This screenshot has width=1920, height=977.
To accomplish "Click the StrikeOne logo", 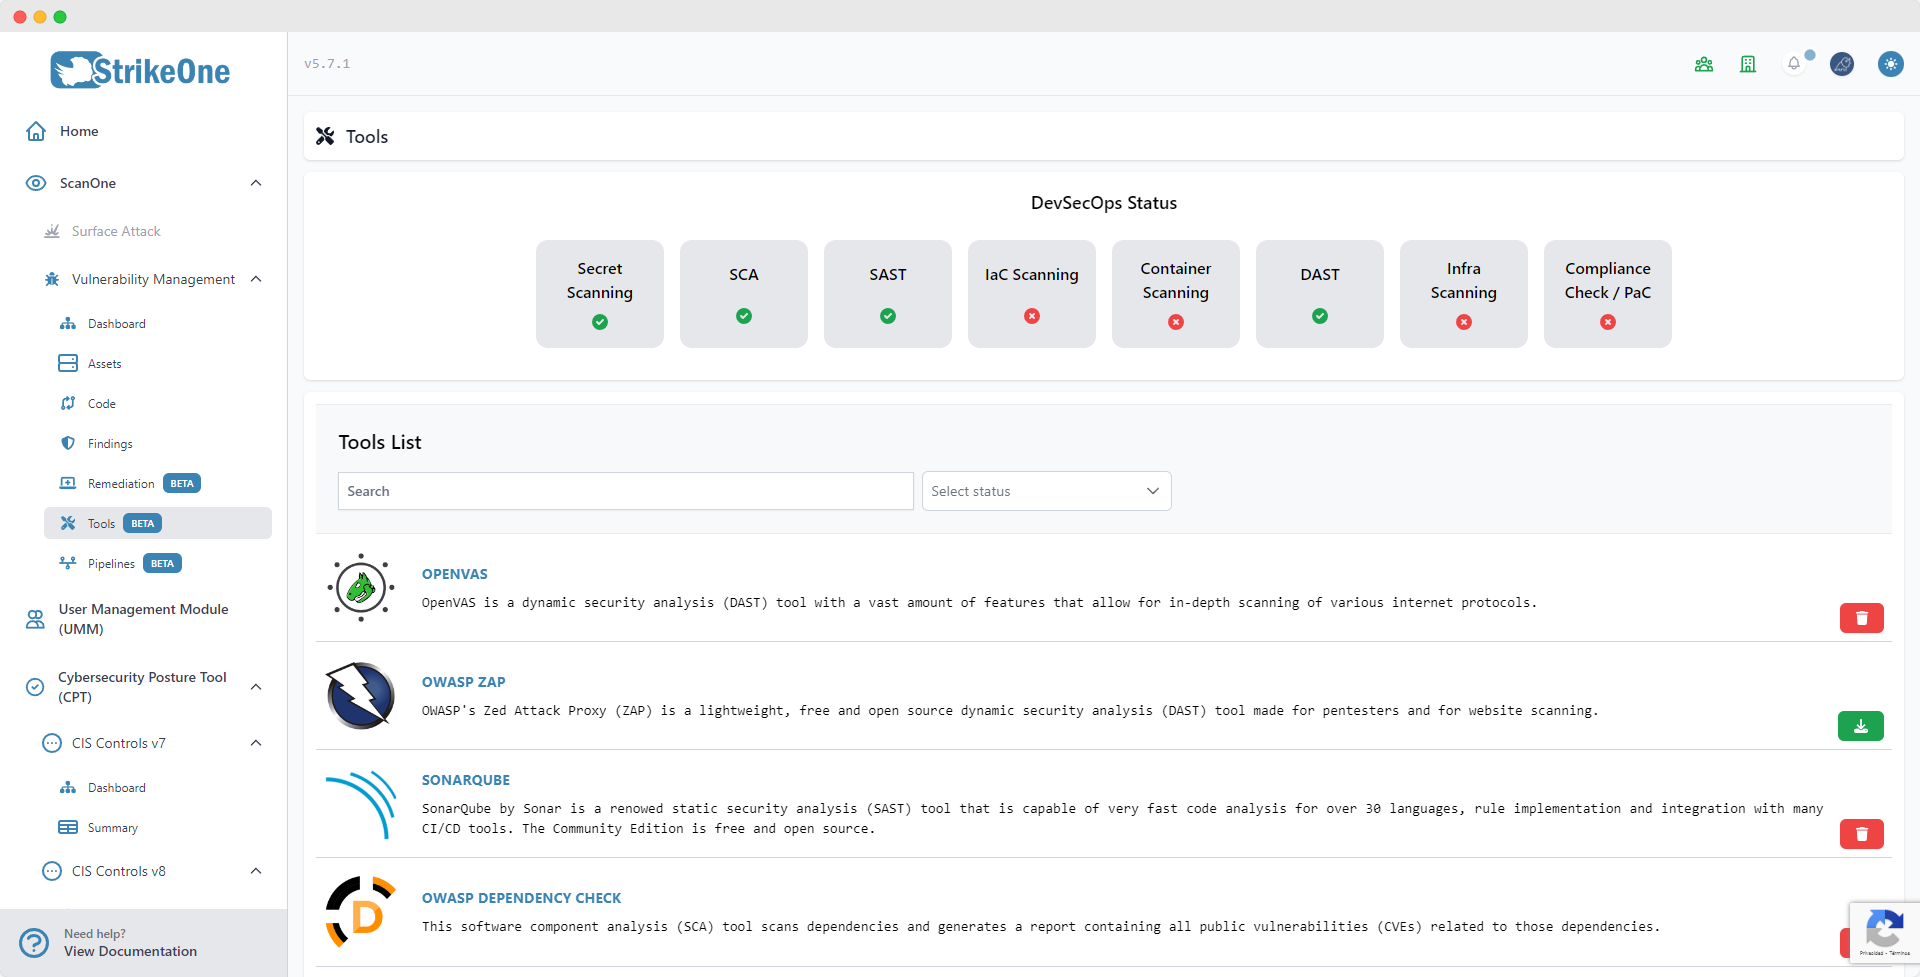I will click(139, 70).
